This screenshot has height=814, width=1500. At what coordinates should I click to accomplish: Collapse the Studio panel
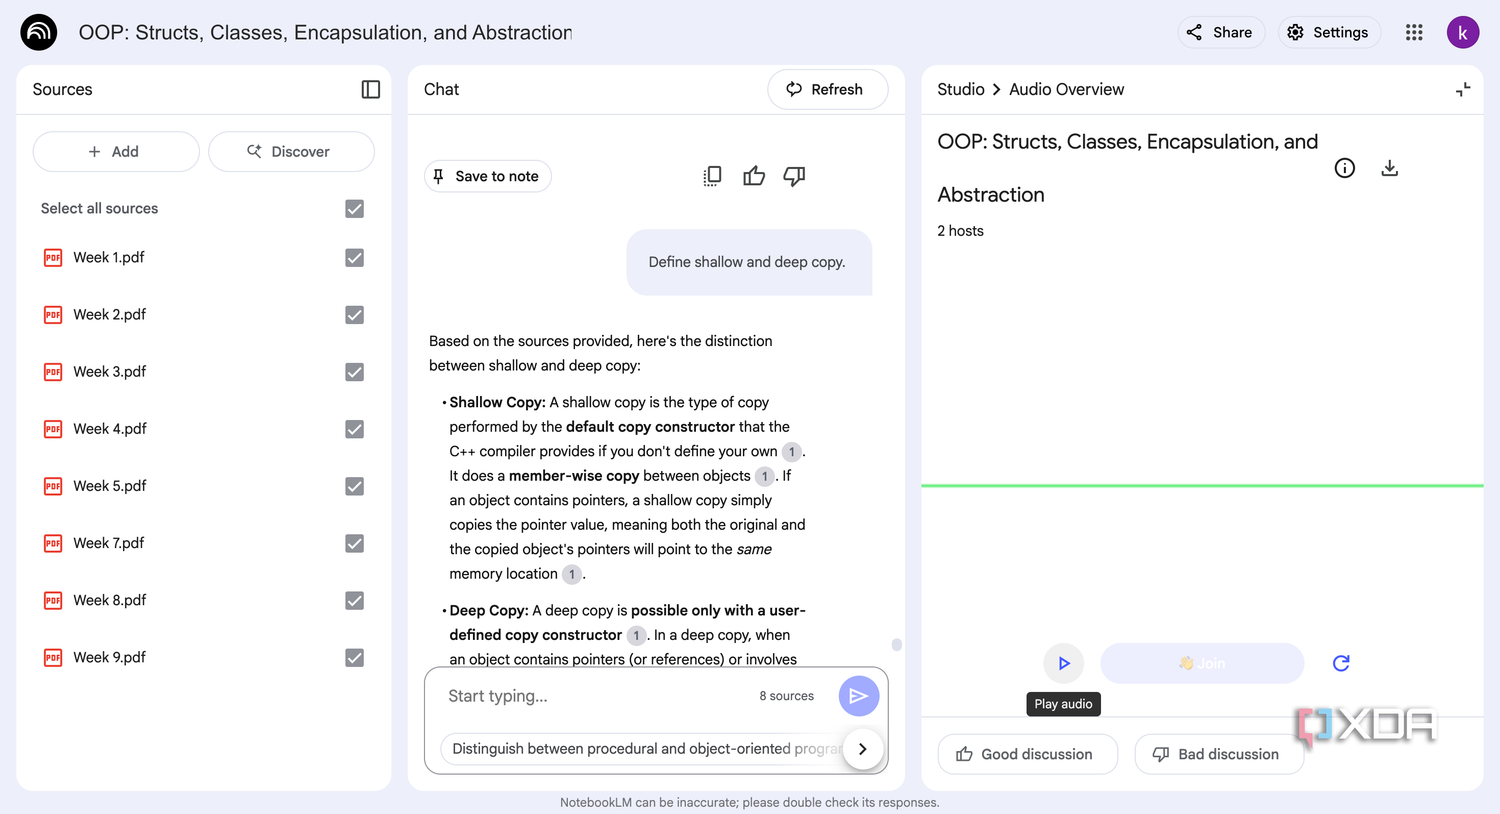1463,89
